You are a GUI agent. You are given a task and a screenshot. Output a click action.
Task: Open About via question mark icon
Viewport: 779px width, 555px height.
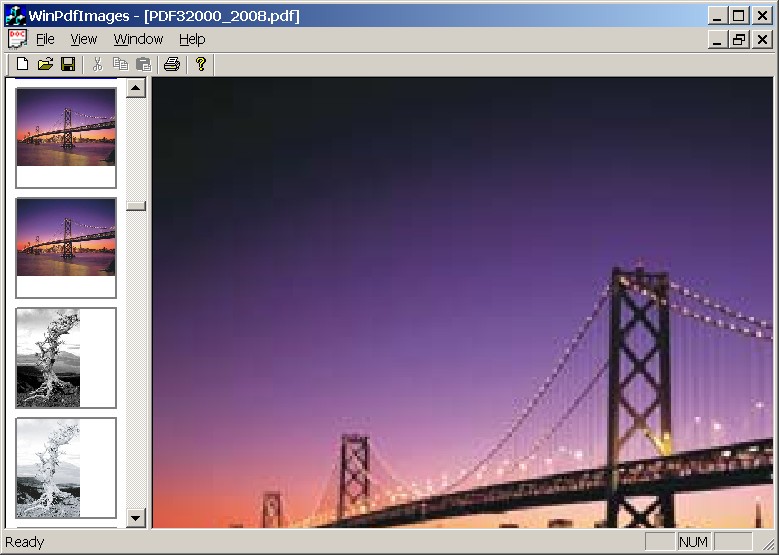pos(201,65)
